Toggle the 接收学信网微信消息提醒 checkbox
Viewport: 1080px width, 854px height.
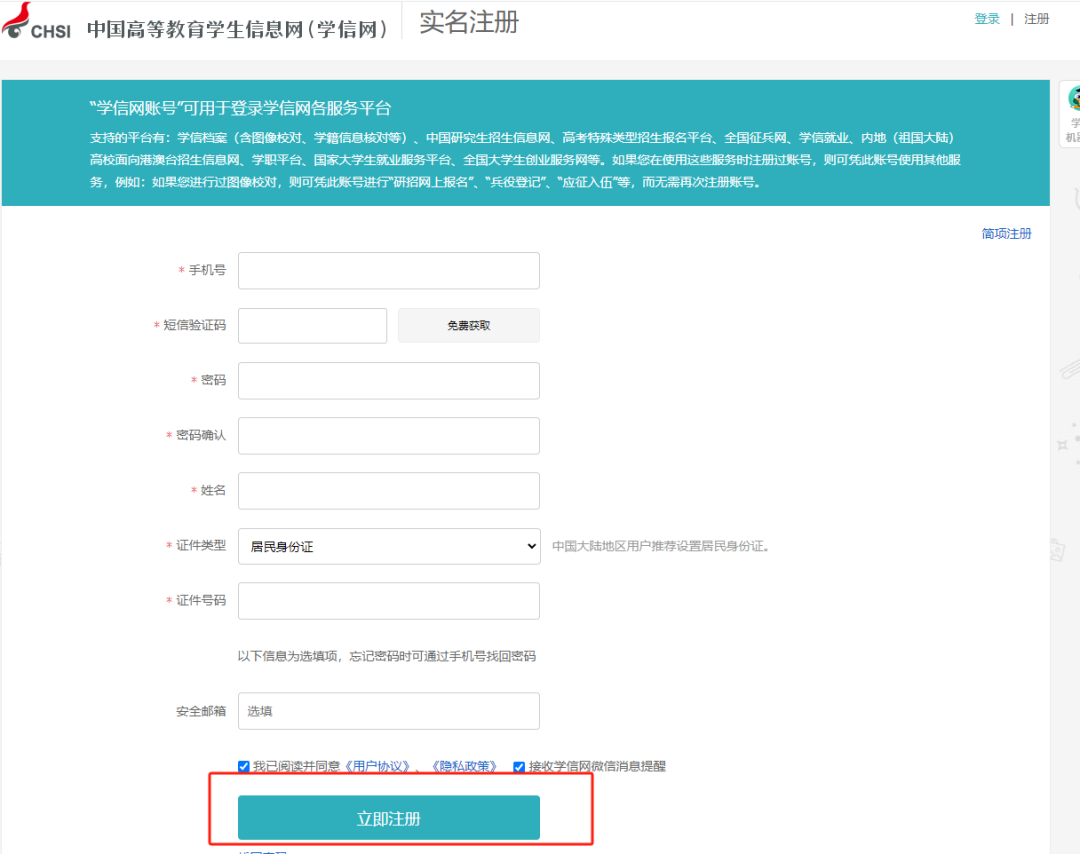(x=519, y=767)
